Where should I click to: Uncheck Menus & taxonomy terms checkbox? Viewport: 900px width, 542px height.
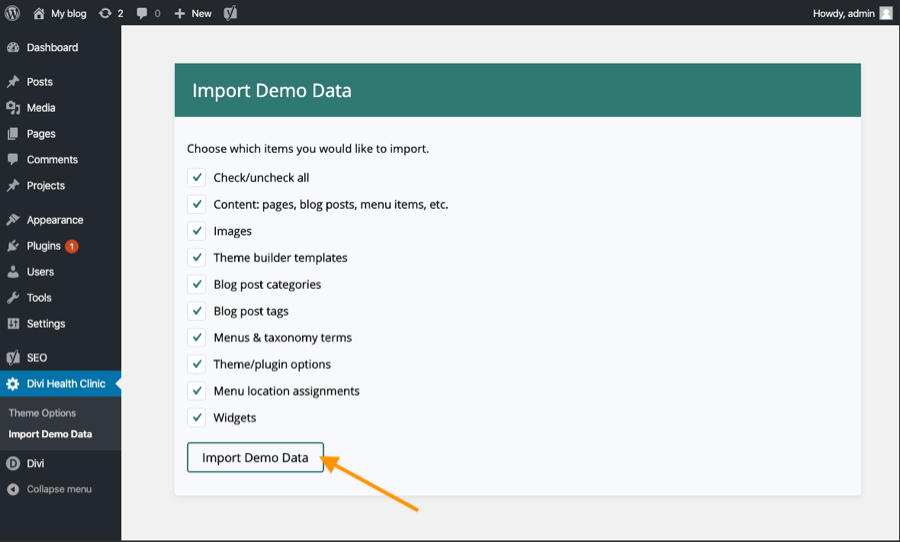[x=196, y=337]
